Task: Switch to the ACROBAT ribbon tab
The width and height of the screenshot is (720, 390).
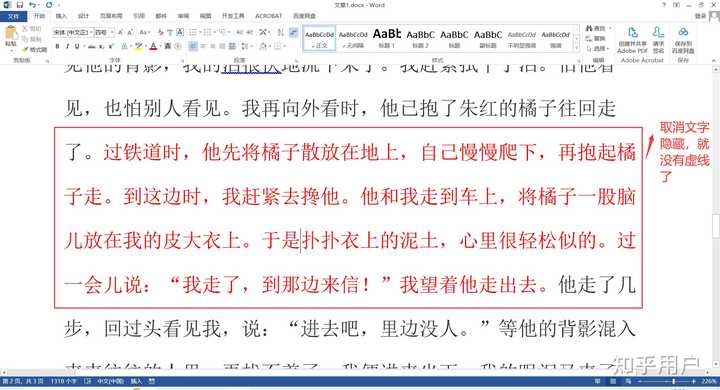Action: [269, 16]
